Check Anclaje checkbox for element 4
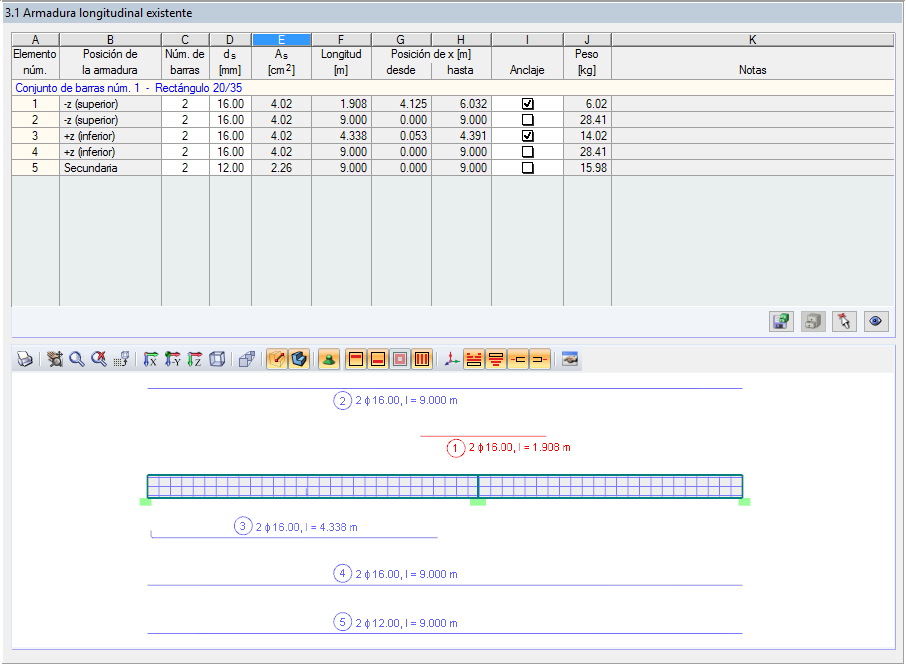The width and height of the screenshot is (906, 666). point(528,152)
